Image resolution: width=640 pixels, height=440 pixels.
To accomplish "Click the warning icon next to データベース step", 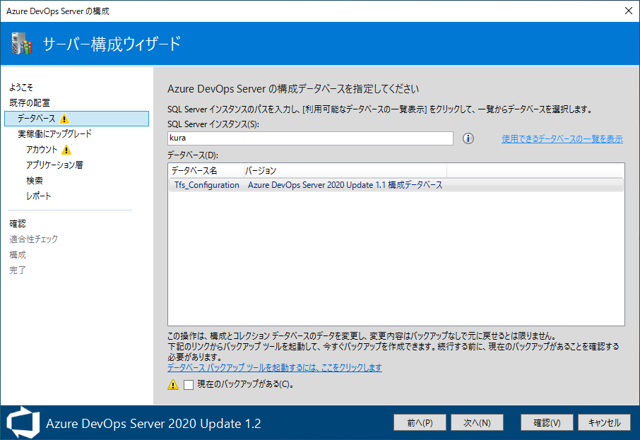I will tap(64, 119).
